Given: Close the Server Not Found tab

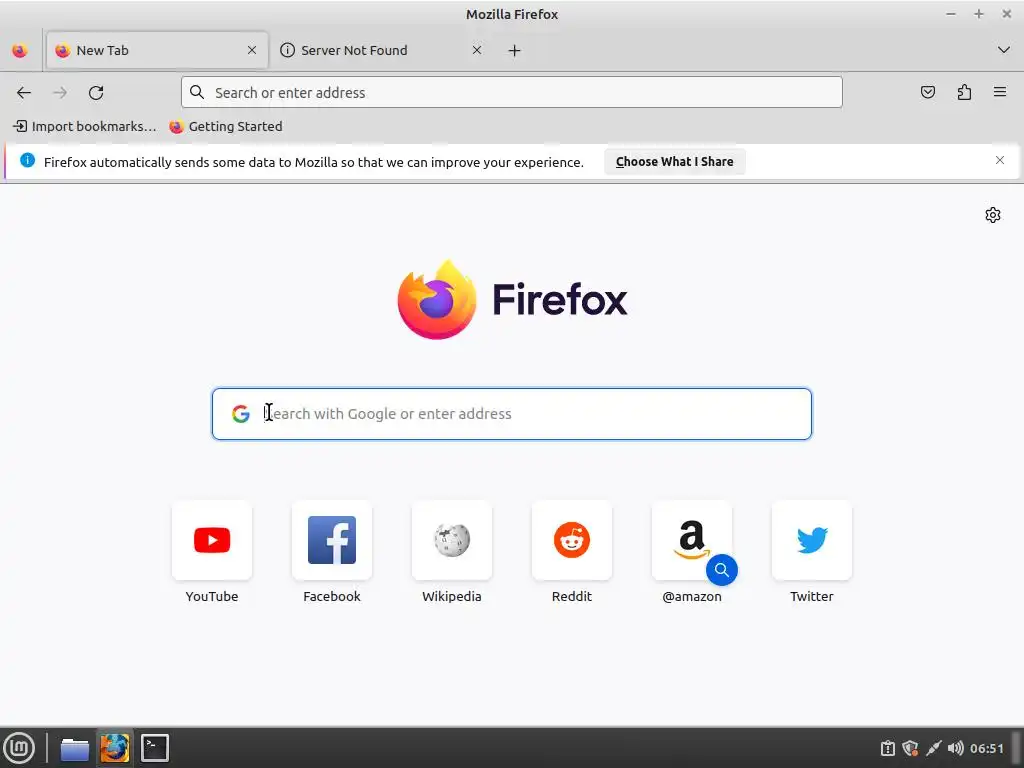Looking at the screenshot, I should point(477,50).
